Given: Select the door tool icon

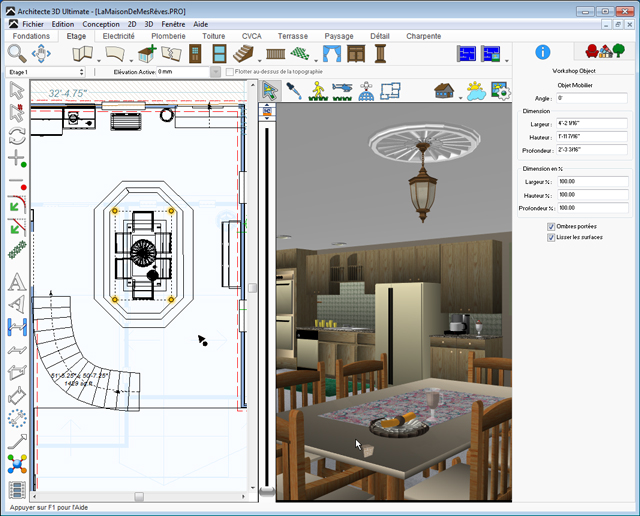Looking at the screenshot, I should pos(194,53).
